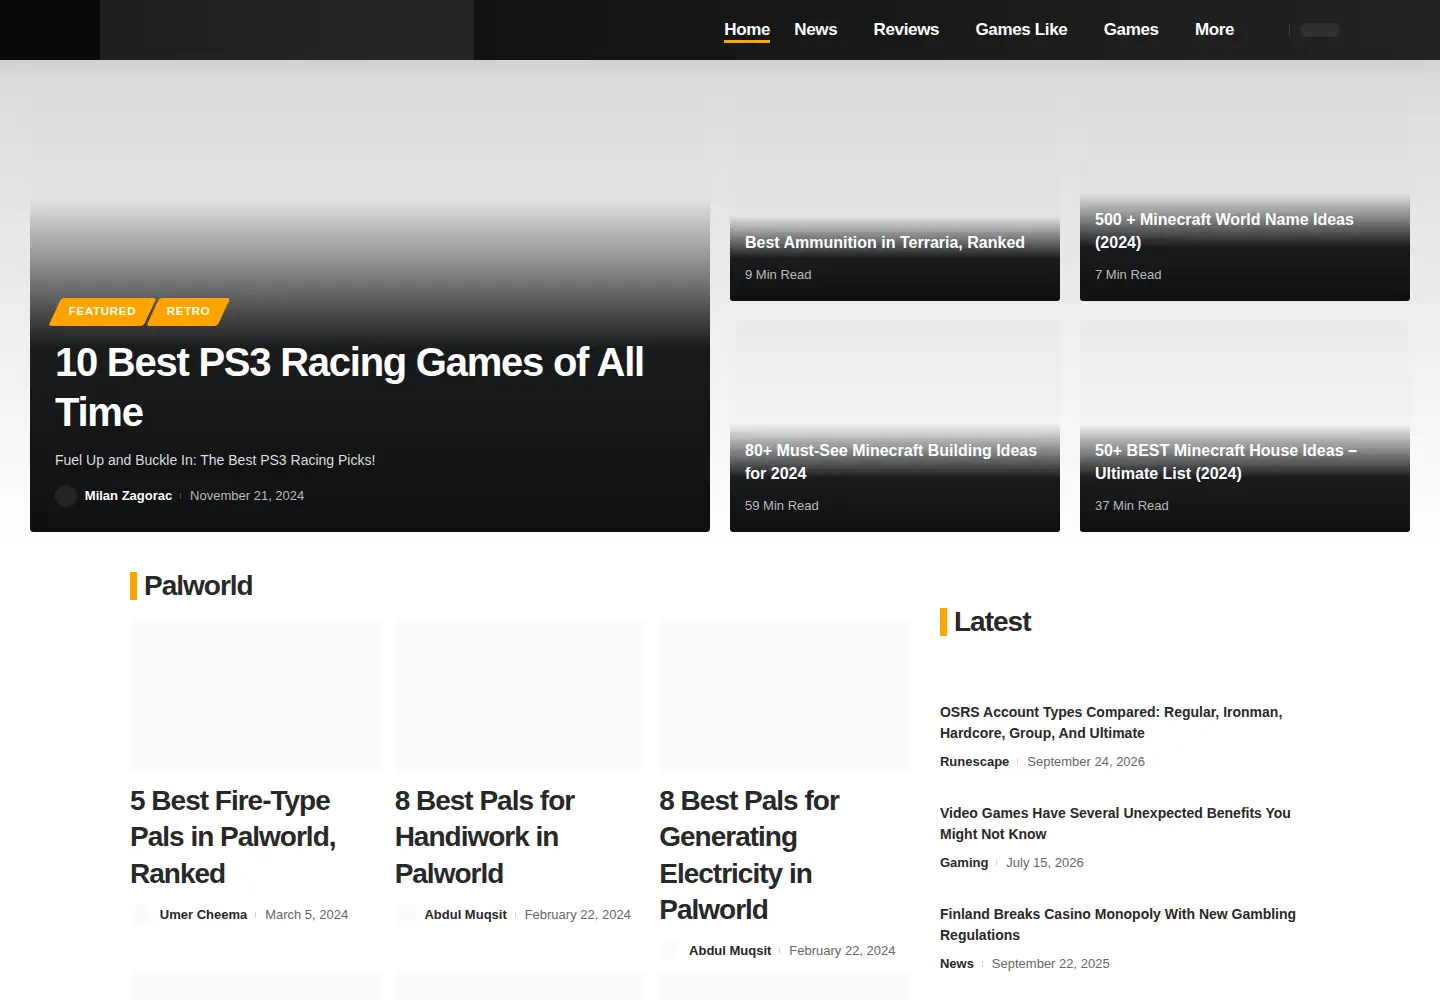Open 8 Best Pals for Handiwork article
1440x1000 pixels.
tap(485, 837)
